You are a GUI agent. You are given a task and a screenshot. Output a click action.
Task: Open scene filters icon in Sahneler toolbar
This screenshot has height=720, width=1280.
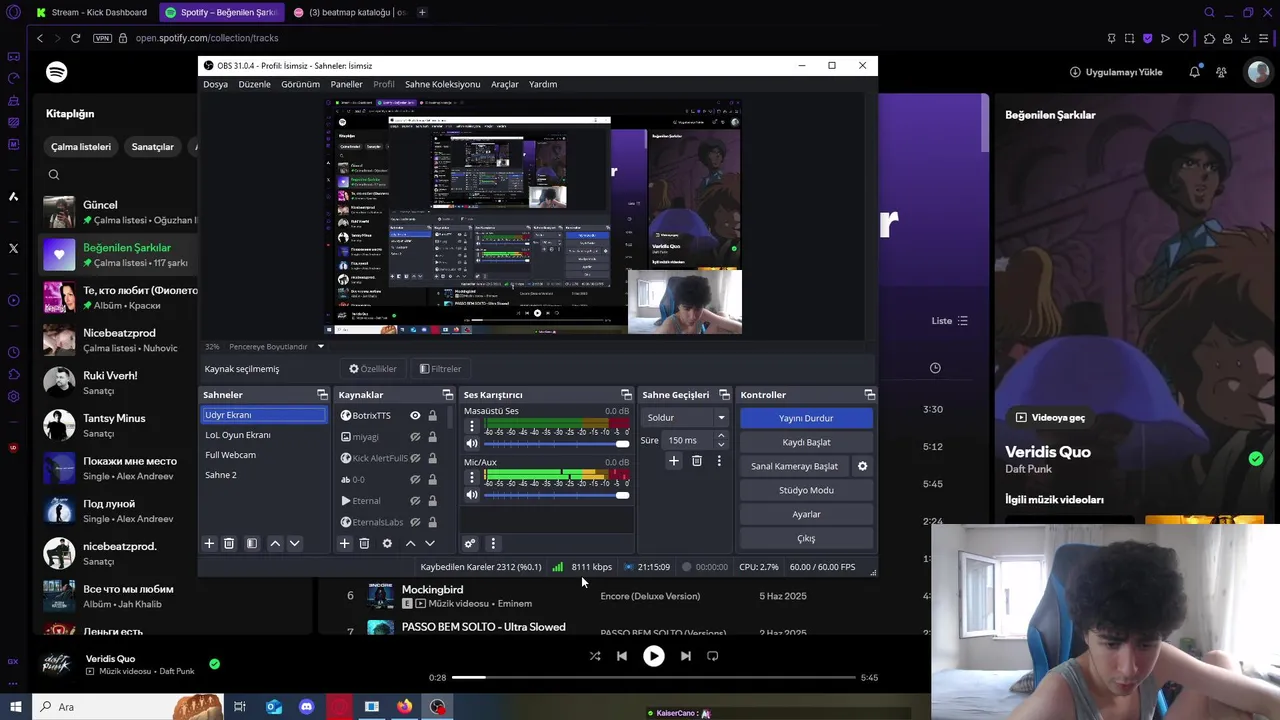(x=252, y=543)
